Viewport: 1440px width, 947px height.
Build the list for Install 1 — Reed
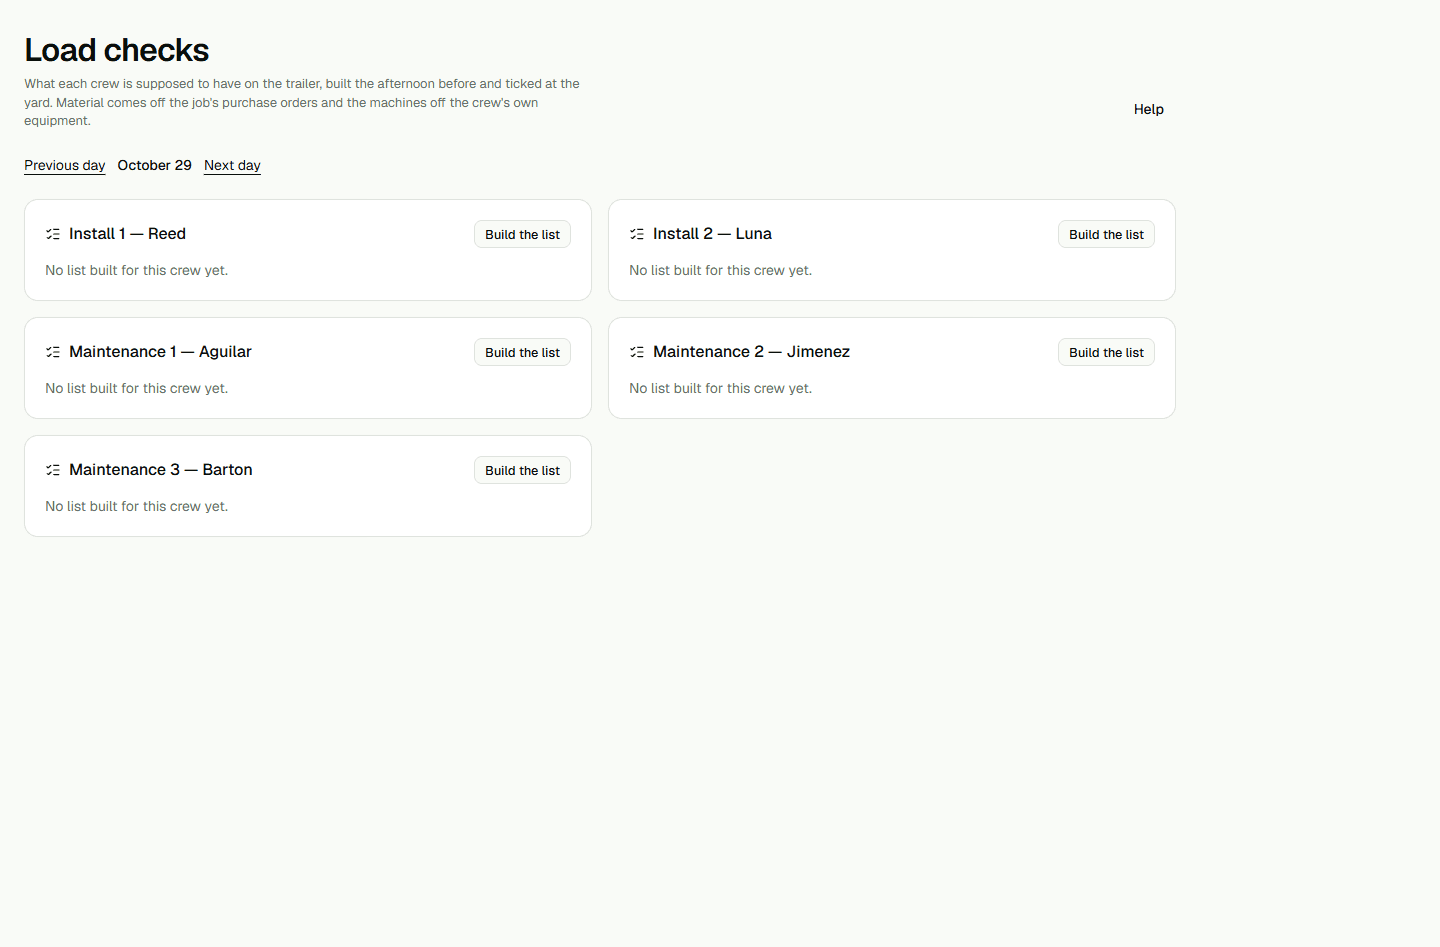pyautogui.click(x=522, y=234)
